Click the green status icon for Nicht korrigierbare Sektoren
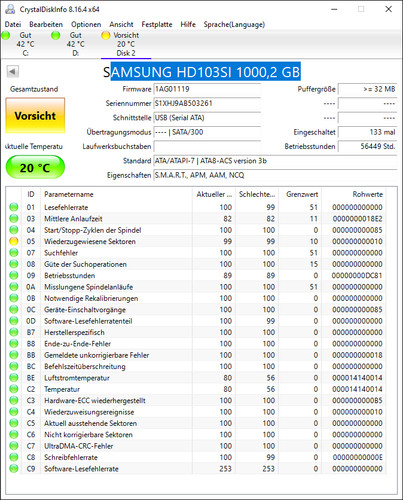Screen dimensions: 403x500 [x=14, y=434]
